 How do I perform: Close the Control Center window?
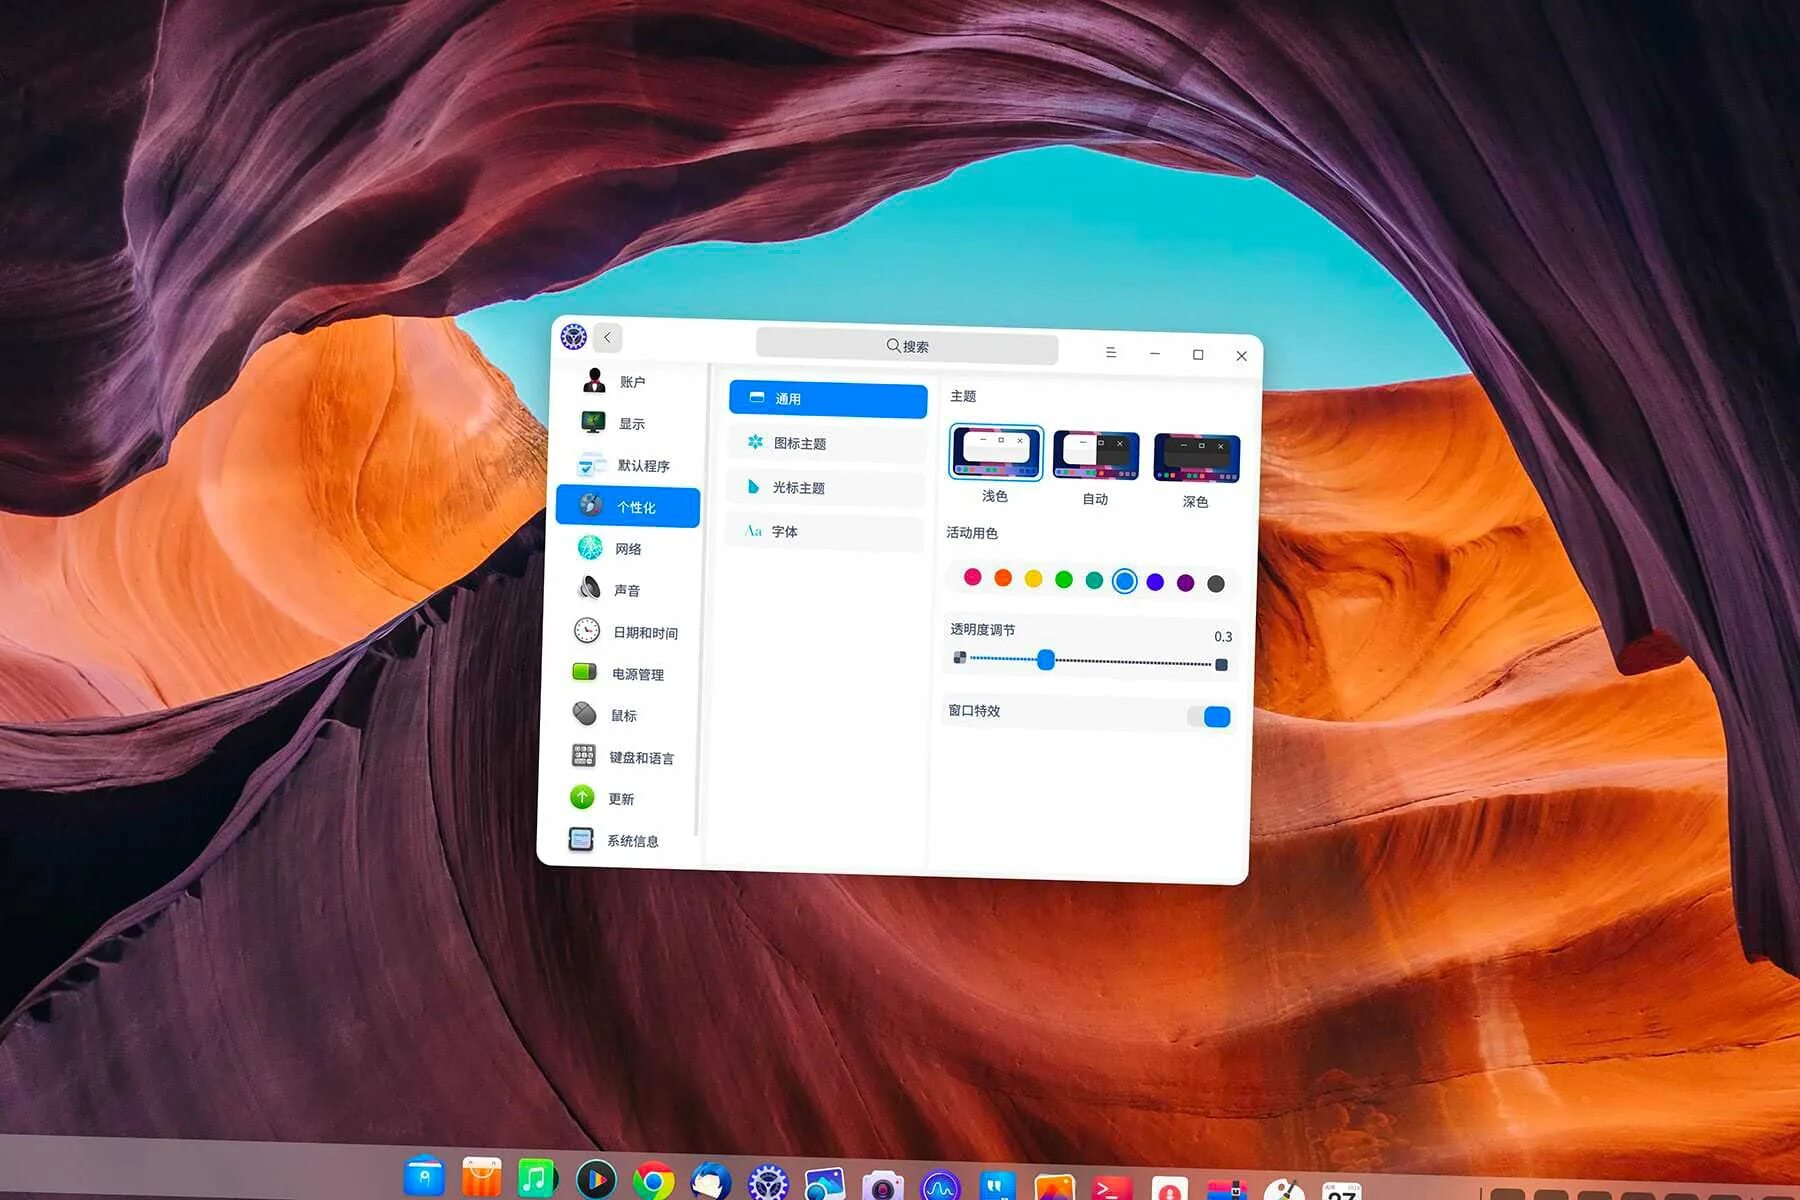(x=1241, y=356)
